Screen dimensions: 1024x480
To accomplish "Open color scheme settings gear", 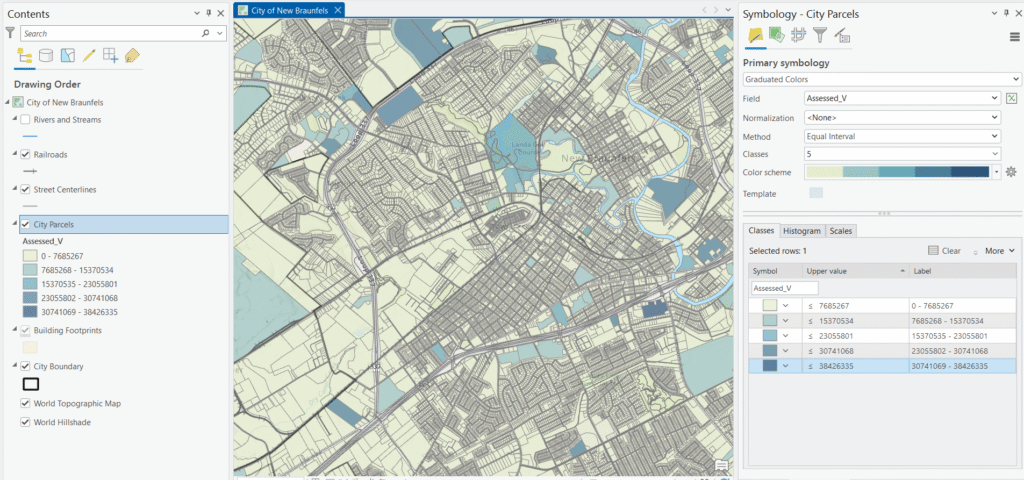I will point(1011,172).
